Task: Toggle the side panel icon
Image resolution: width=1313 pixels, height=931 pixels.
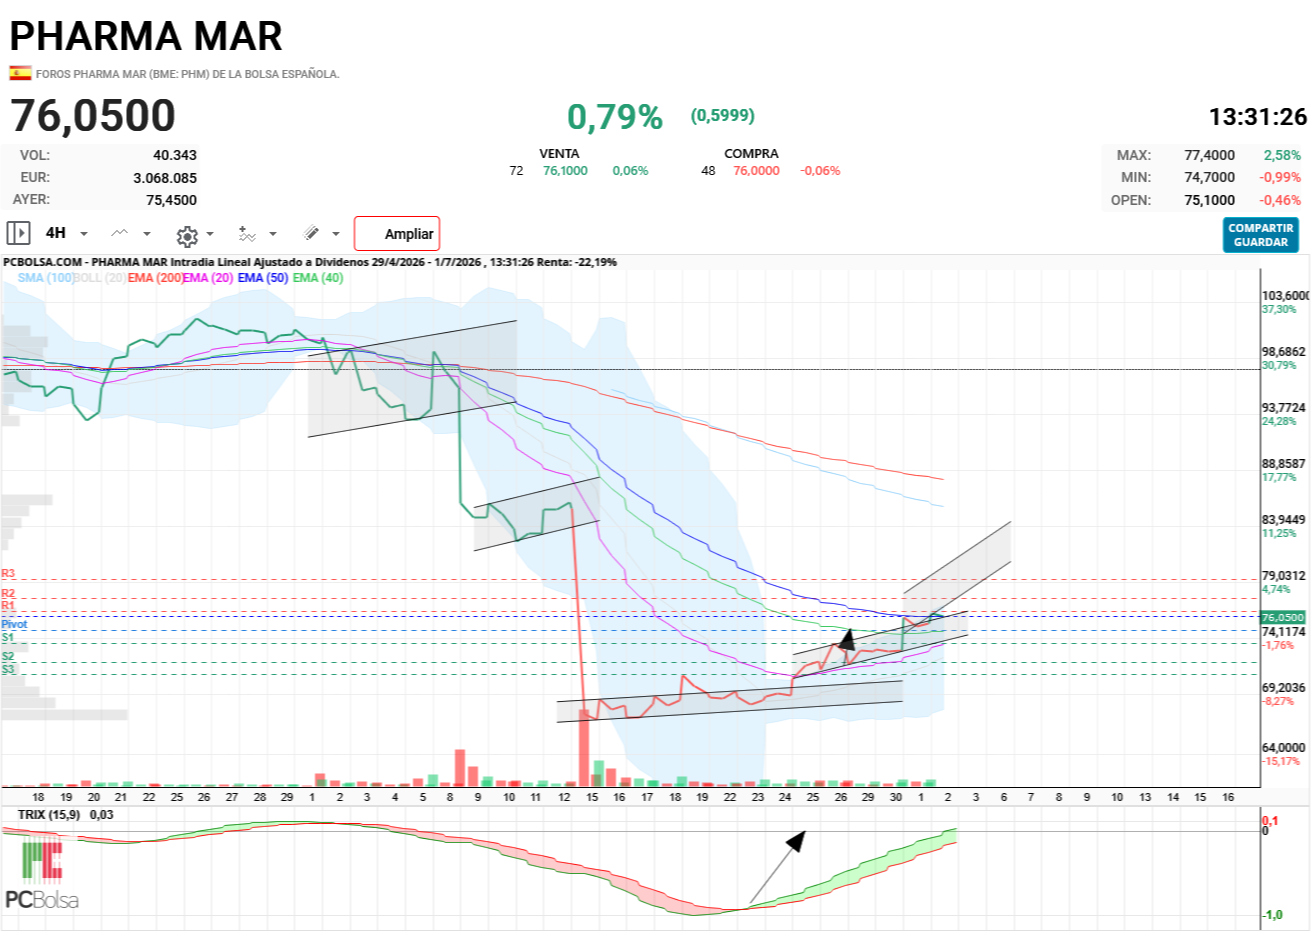Action: 18,233
